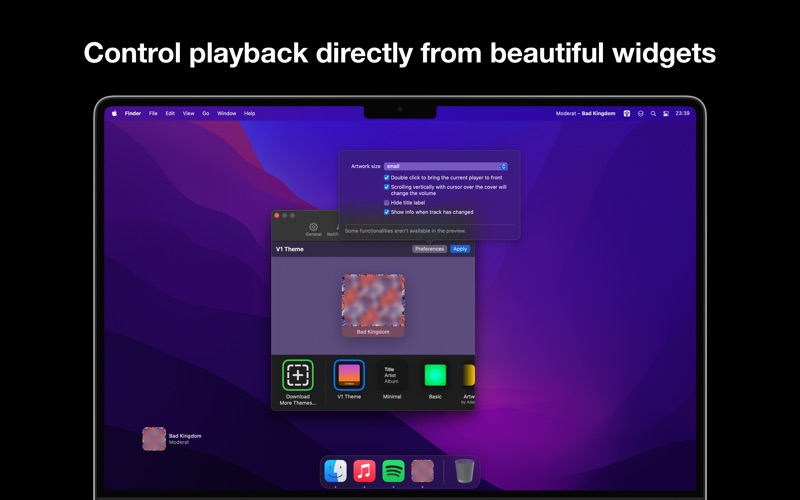Open the General settings gear tab
This screenshot has height=500, width=800.
click(x=313, y=229)
